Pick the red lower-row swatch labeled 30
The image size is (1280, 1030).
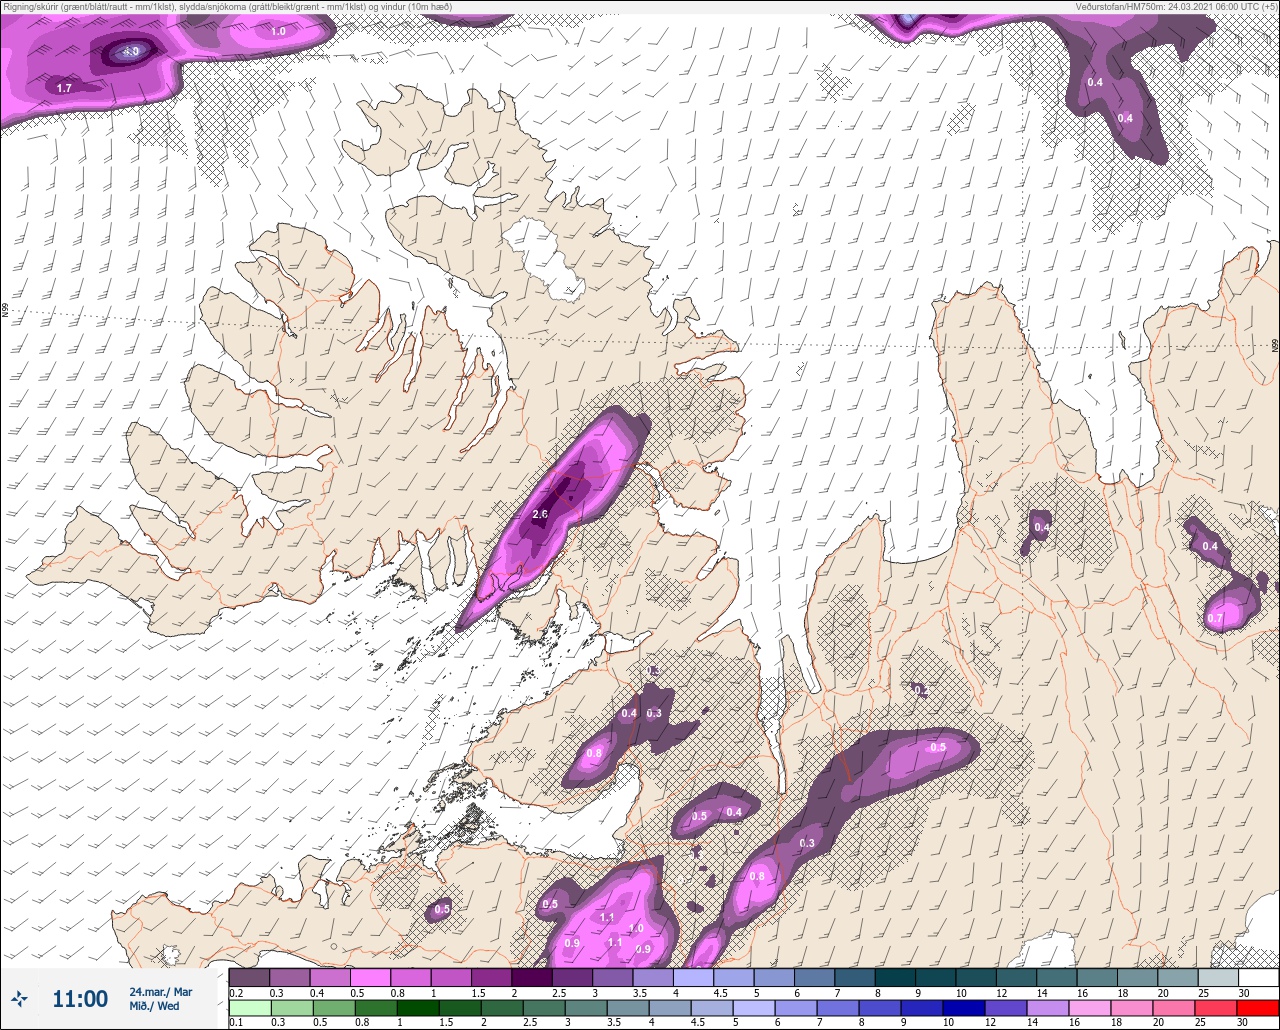click(1258, 1007)
